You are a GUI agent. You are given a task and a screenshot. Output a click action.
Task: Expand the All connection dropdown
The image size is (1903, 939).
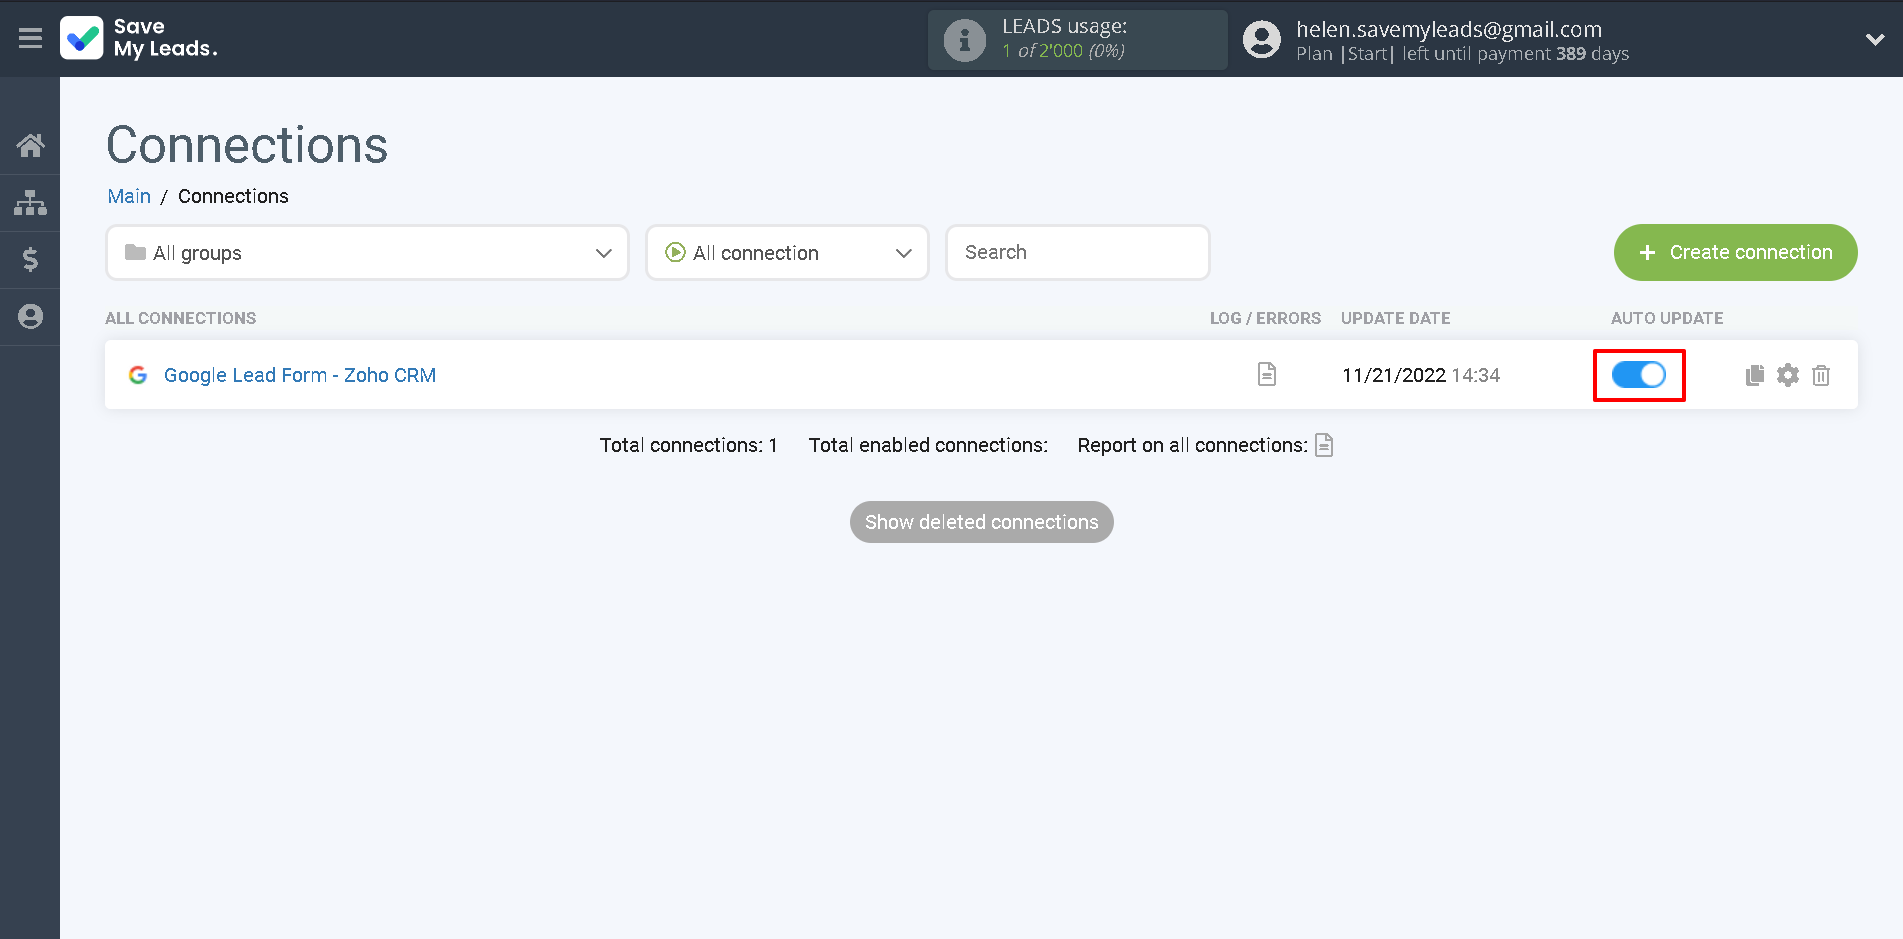pyautogui.click(x=787, y=253)
